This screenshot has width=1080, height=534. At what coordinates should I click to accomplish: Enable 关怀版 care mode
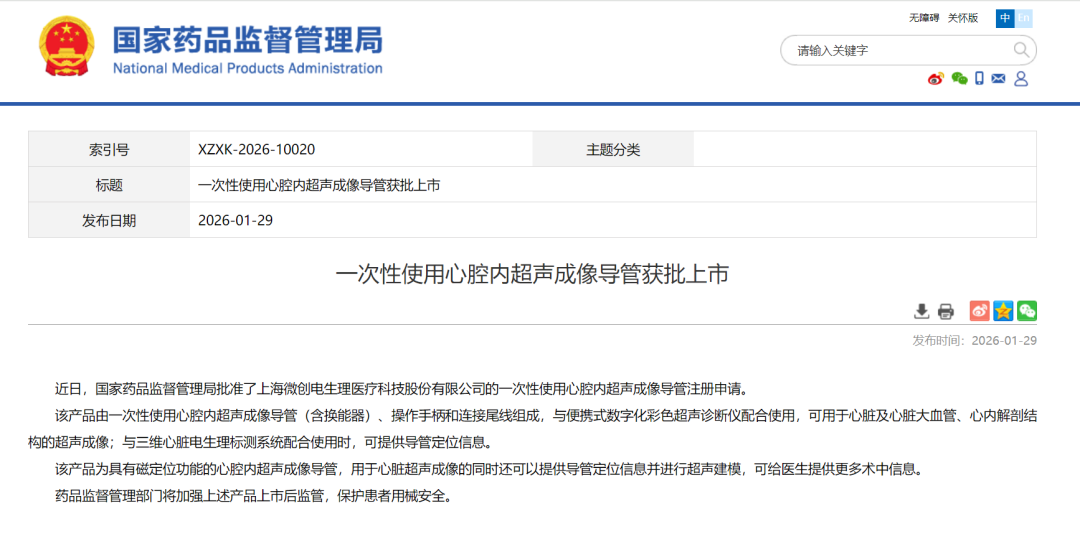(963, 18)
